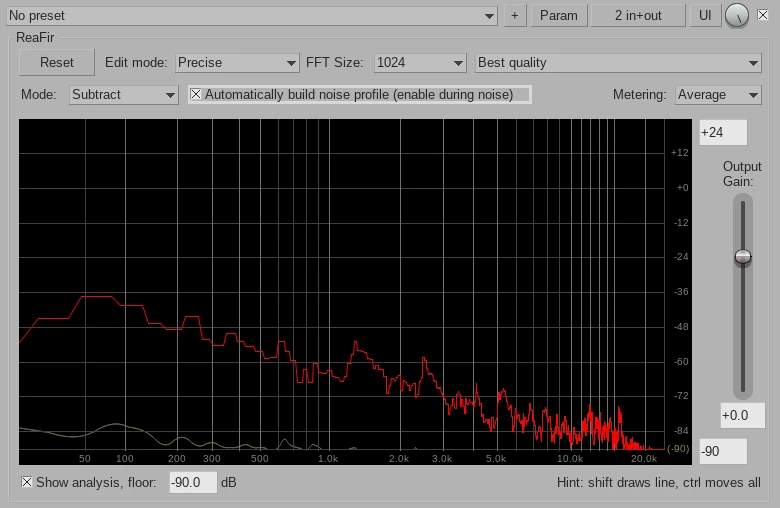Click the Output Gain slider handle
Image resolution: width=780 pixels, height=508 pixels.
(x=742, y=257)
